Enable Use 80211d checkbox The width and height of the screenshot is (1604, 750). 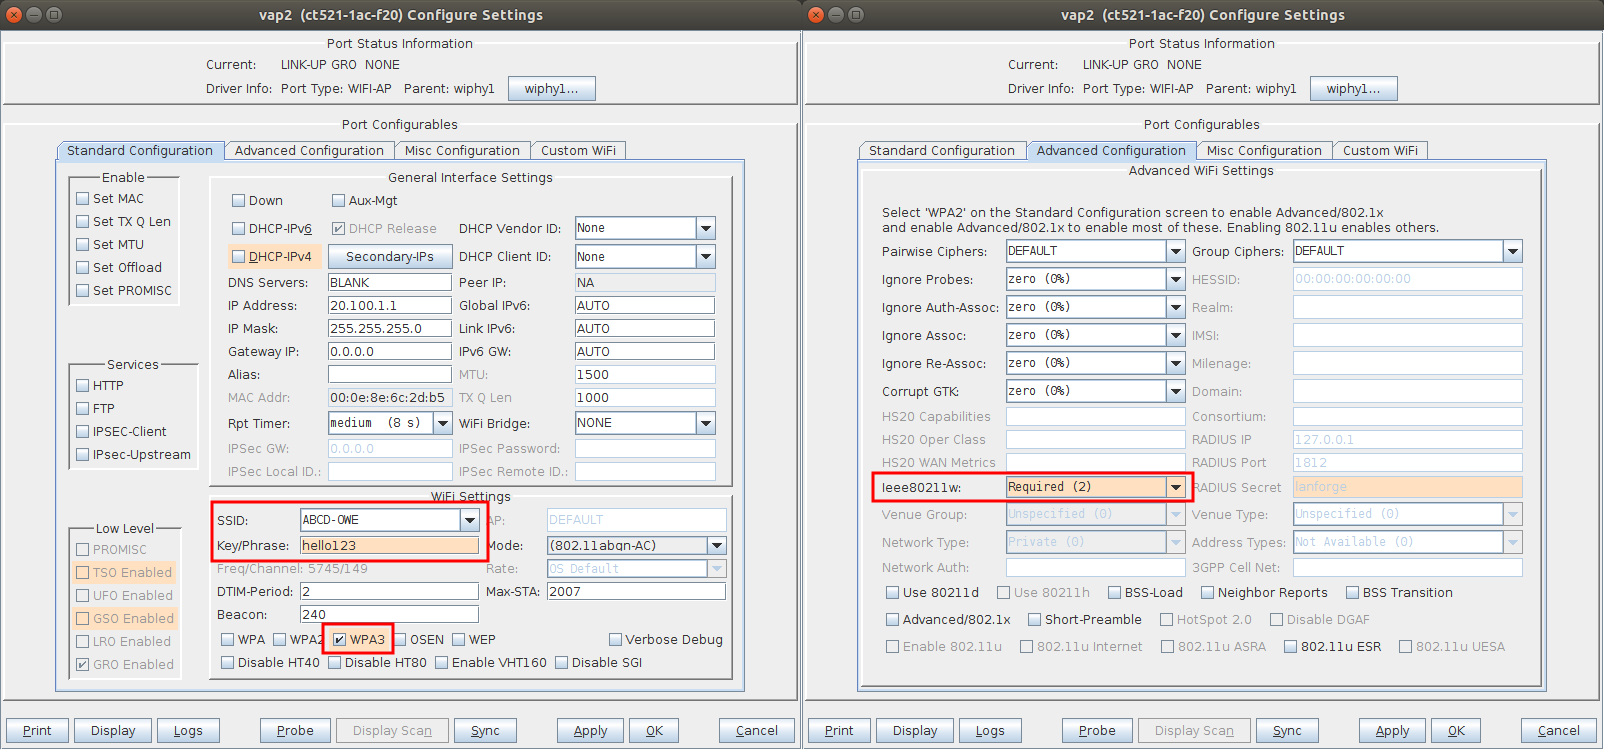pyautogui.click(x=892, y=593)
